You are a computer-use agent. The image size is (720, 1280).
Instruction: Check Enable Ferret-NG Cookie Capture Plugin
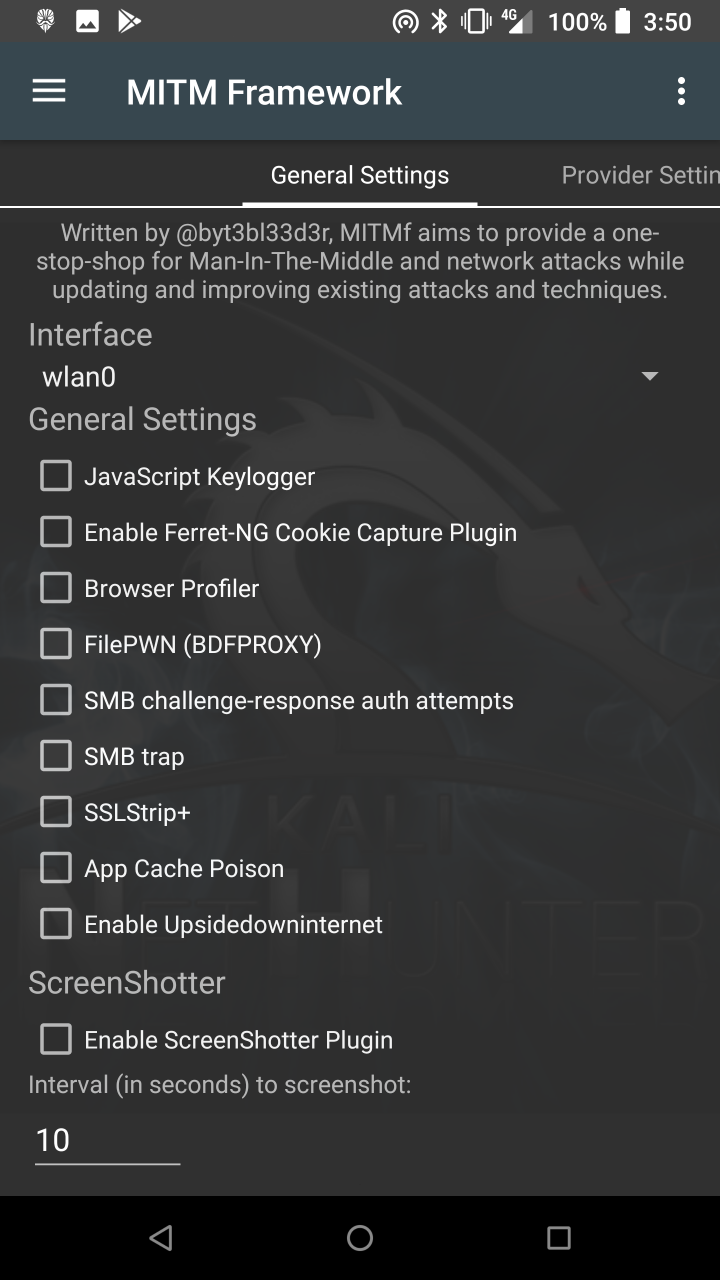click(x=56, y=532)
